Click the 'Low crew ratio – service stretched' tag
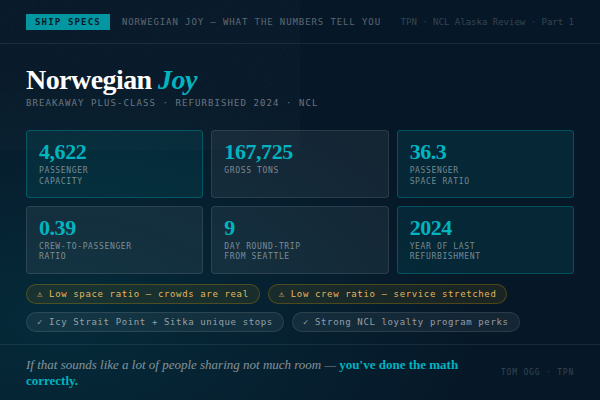The image size is (600, 400). (x=387, y=294)
